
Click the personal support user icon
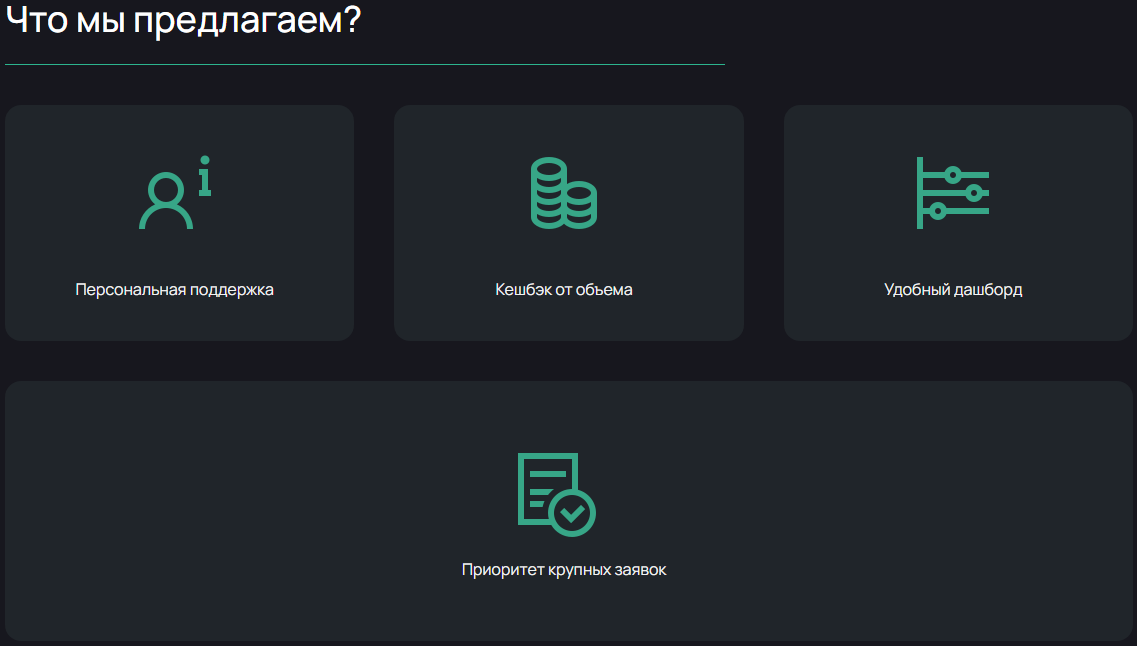175,192
